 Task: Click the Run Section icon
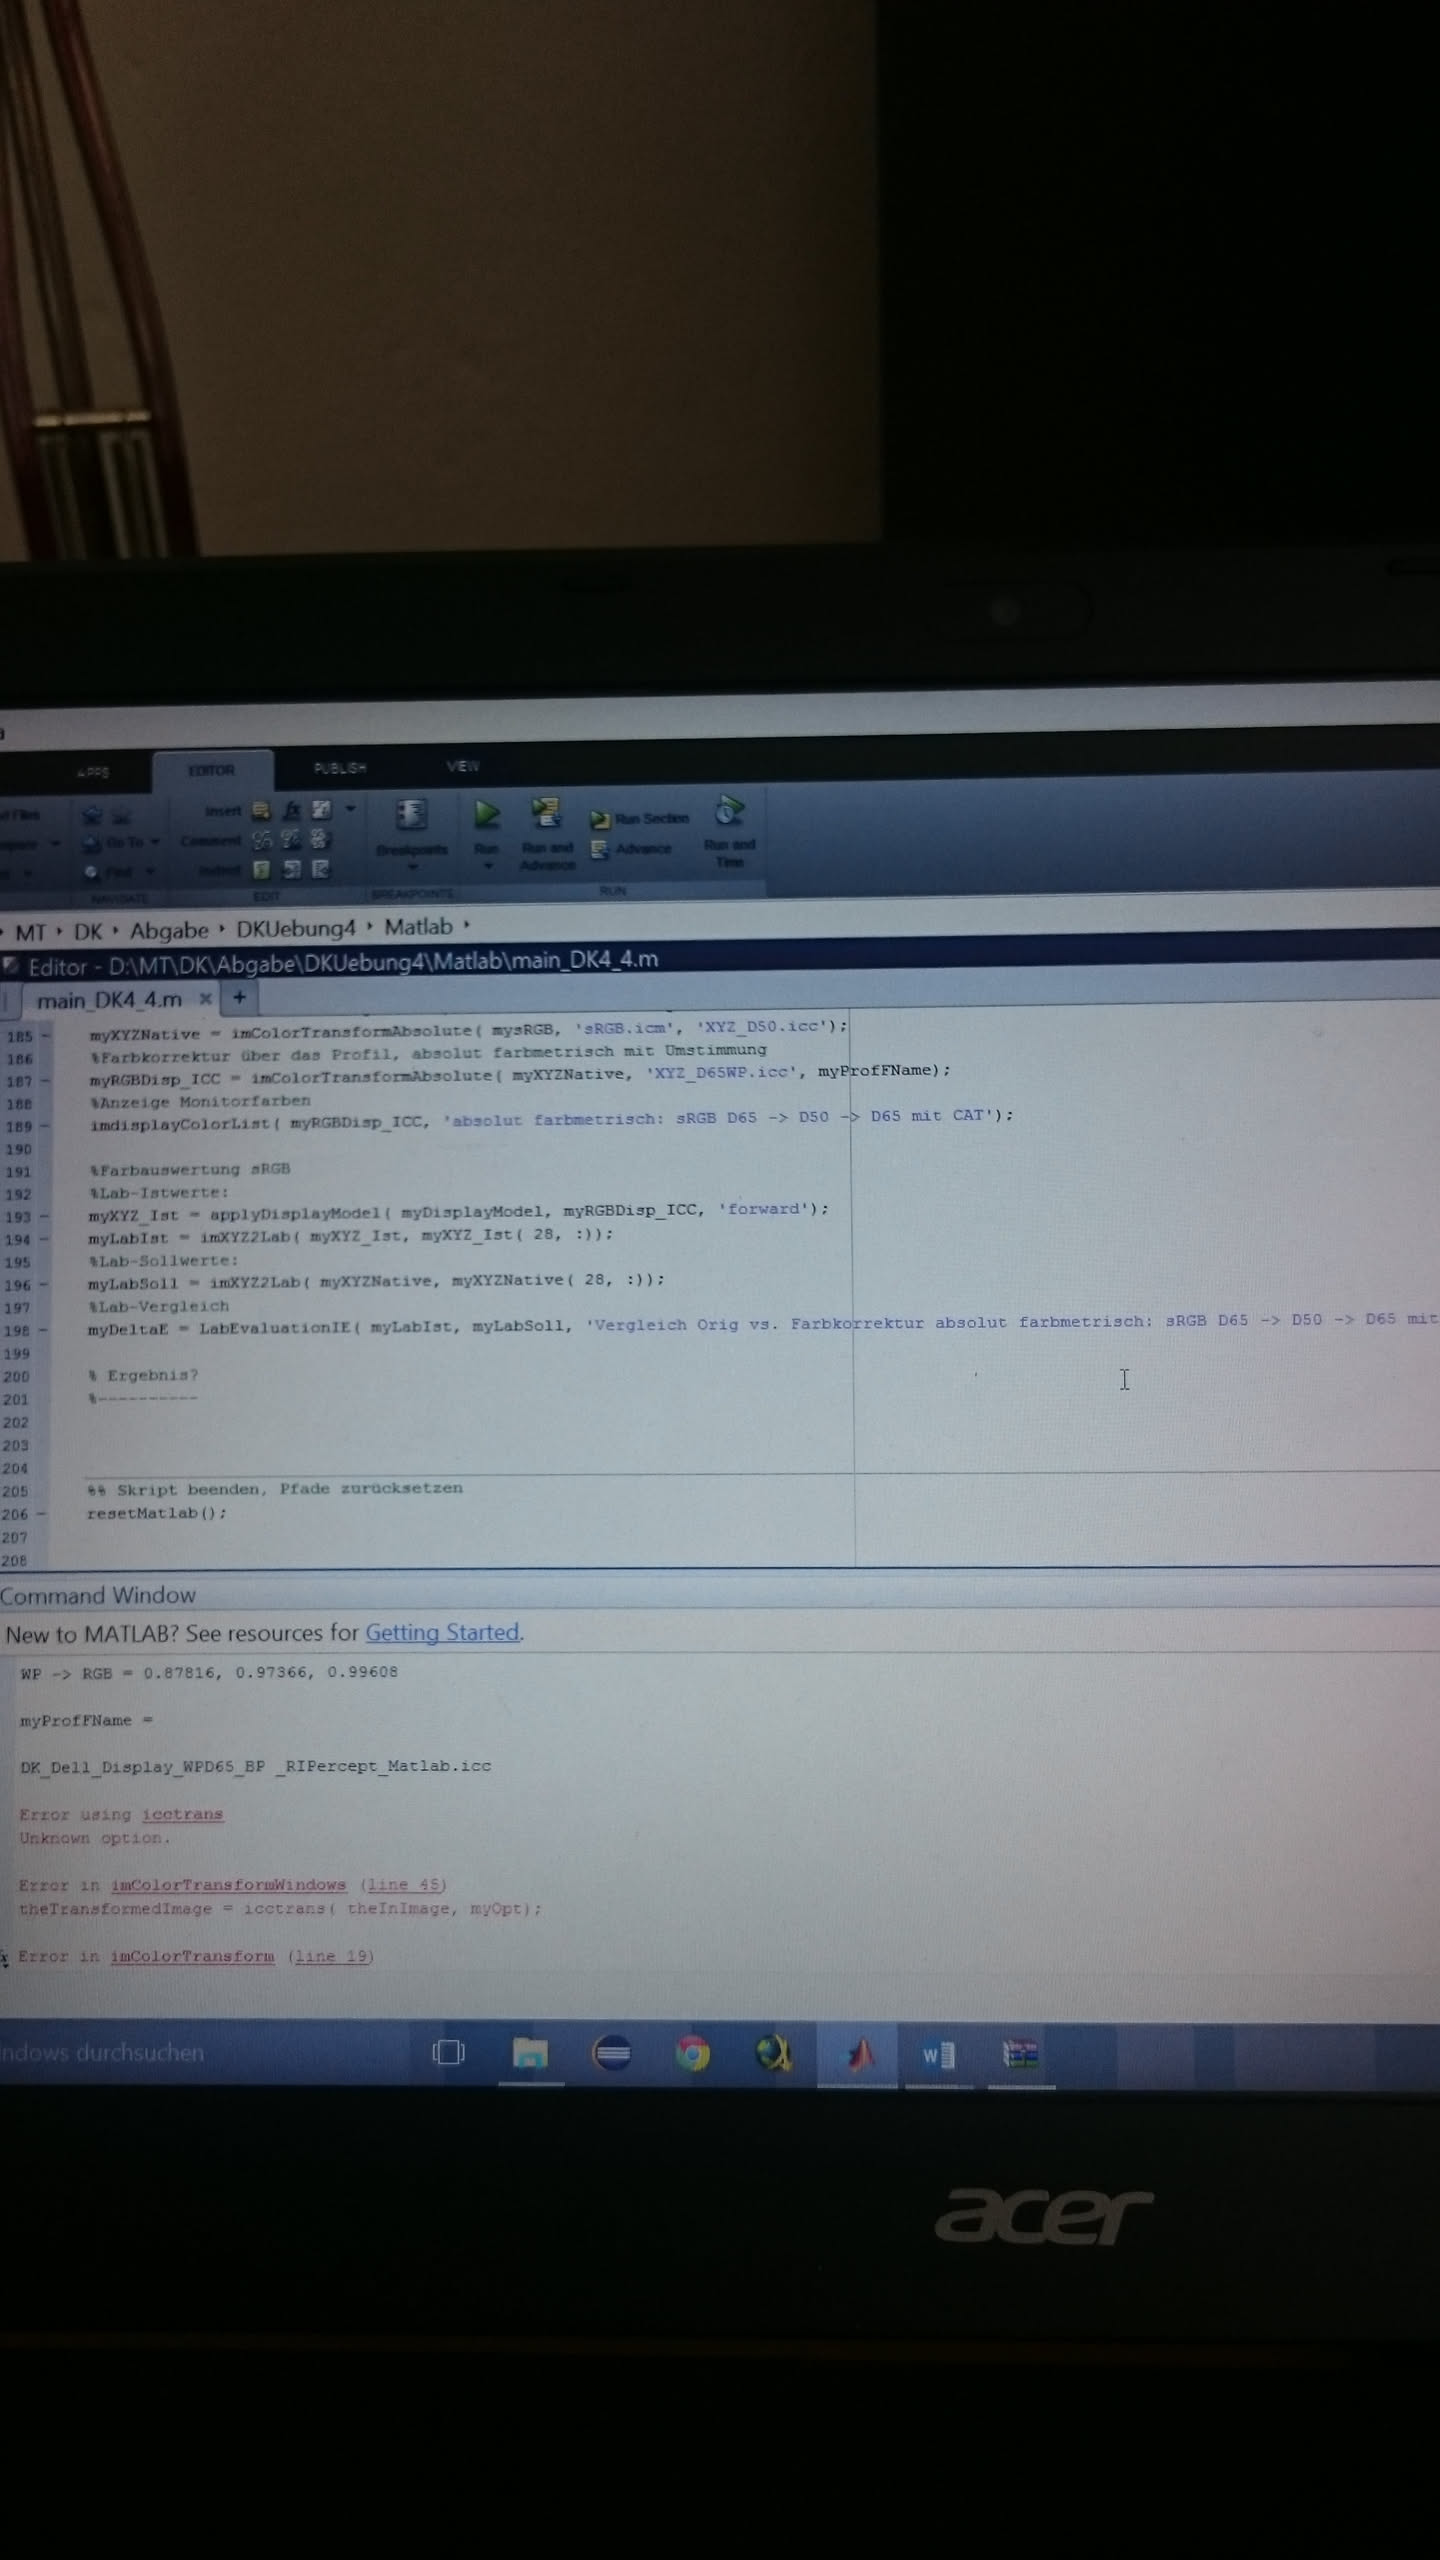pos(600,820)
